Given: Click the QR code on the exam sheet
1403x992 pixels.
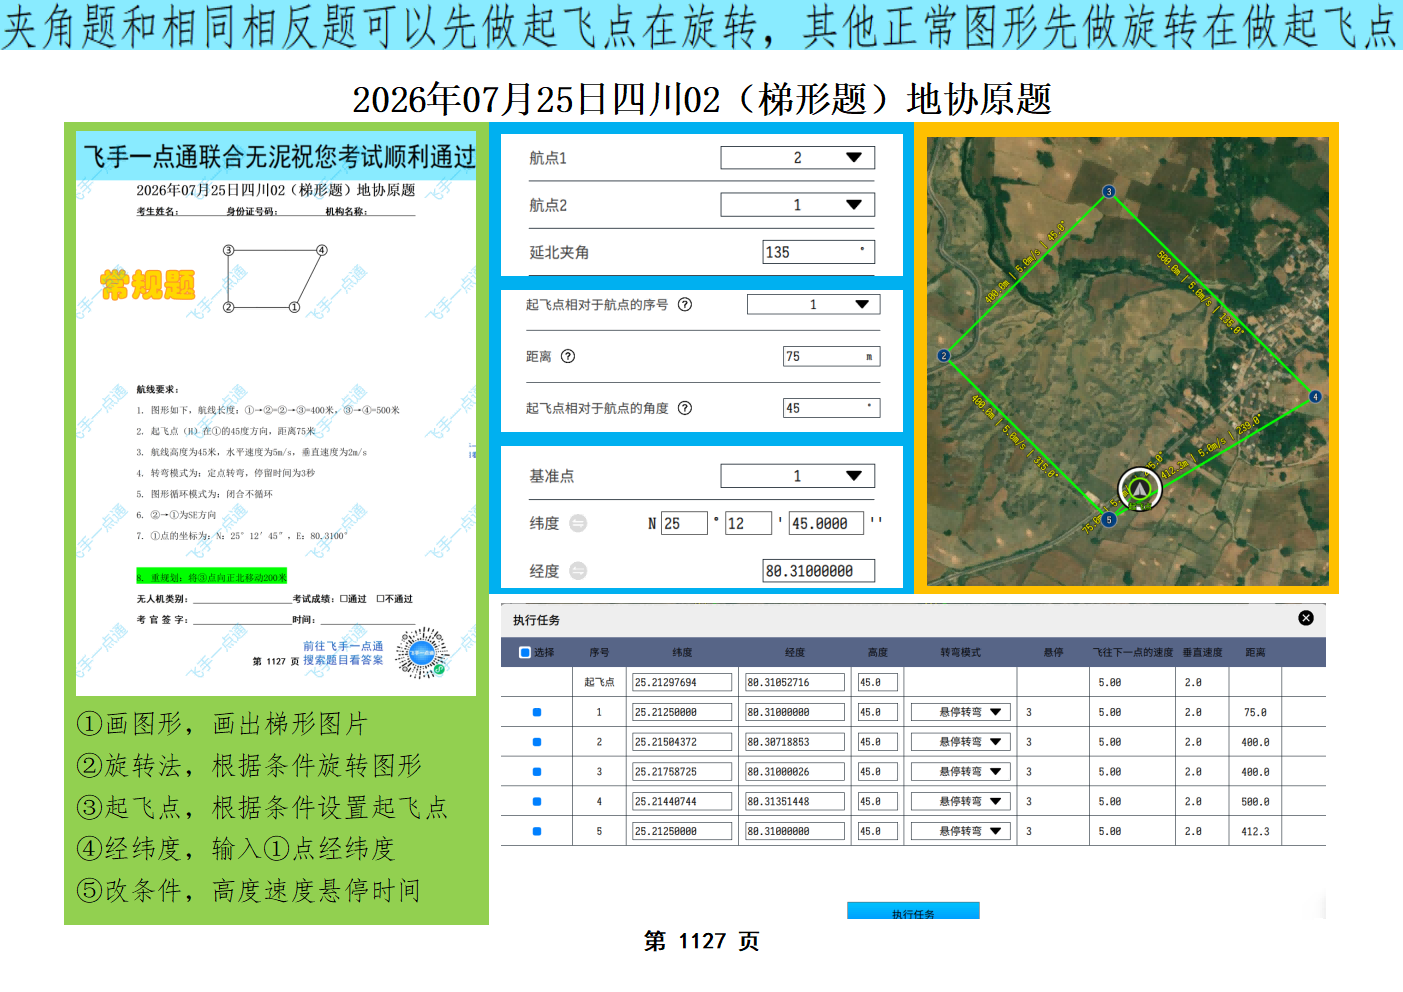Looking at the screenshot, I should (422, 653).
